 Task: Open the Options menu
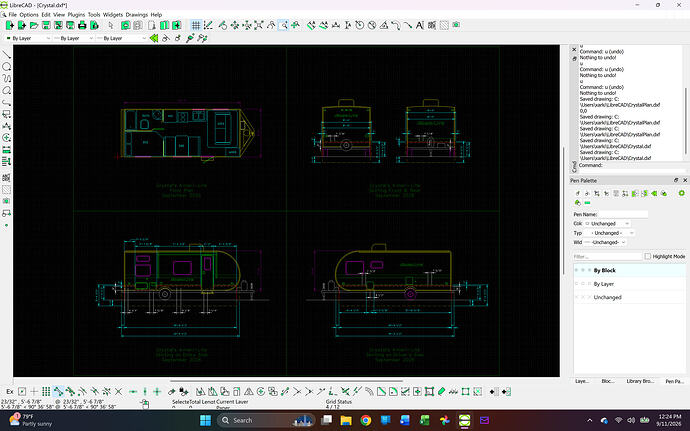[x=29, y=15]
